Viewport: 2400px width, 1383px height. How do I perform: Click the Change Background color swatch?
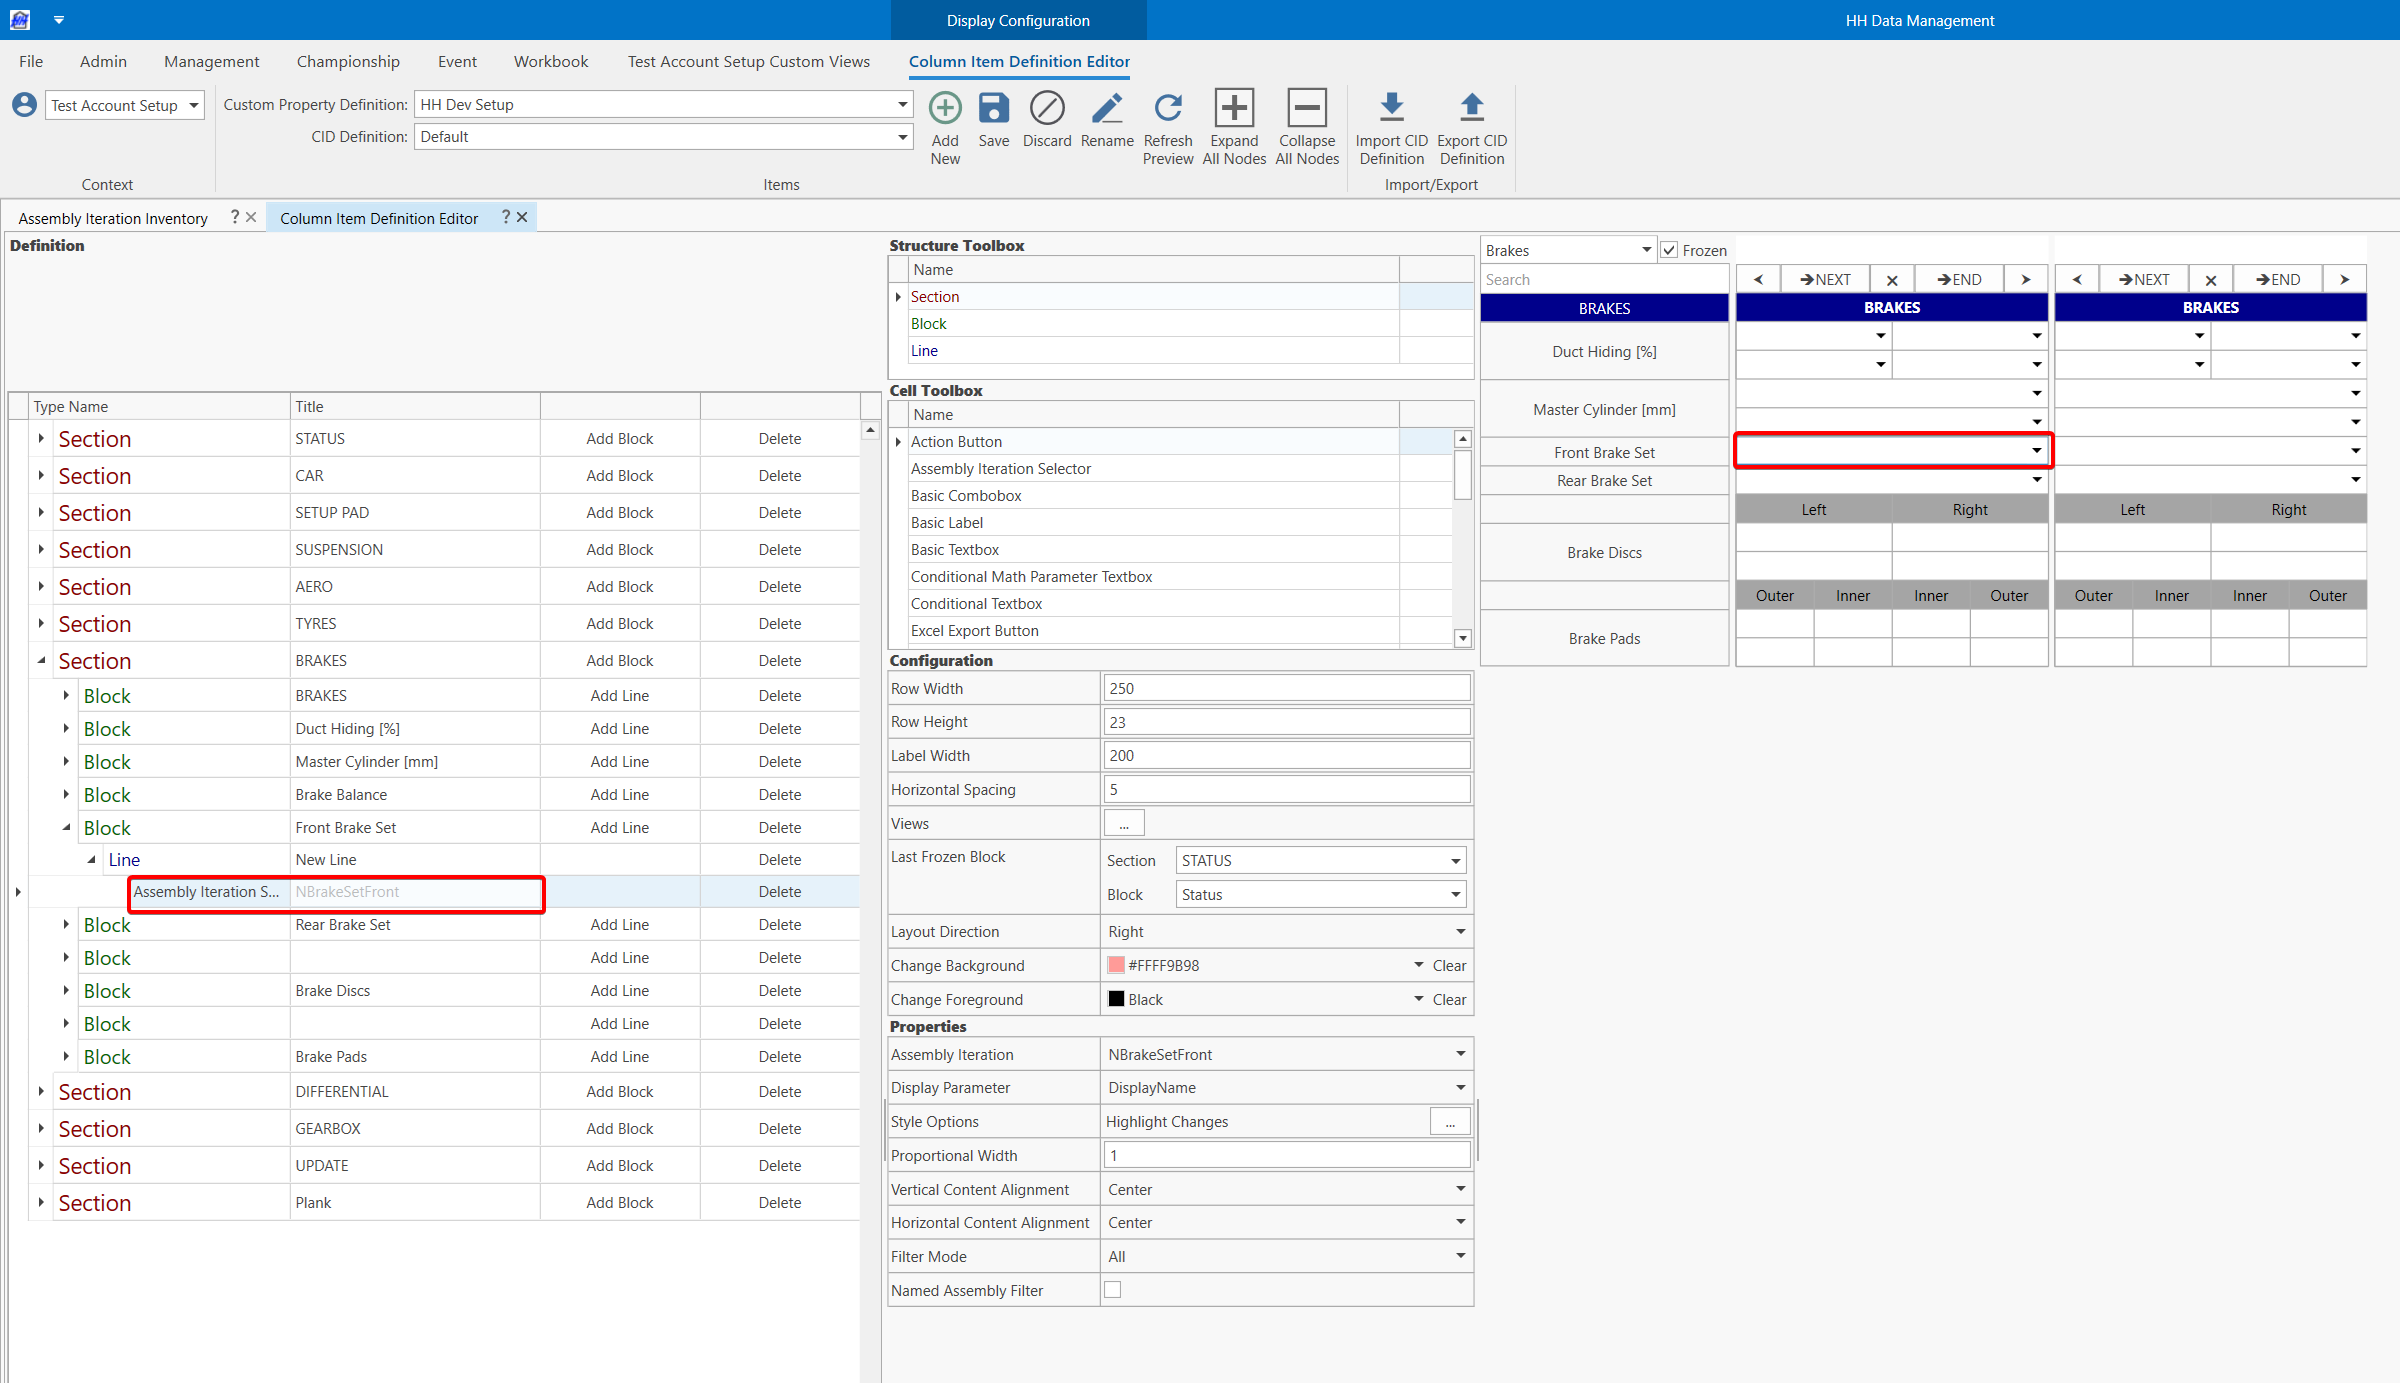pyautogui.click(x=1116, y=966)
